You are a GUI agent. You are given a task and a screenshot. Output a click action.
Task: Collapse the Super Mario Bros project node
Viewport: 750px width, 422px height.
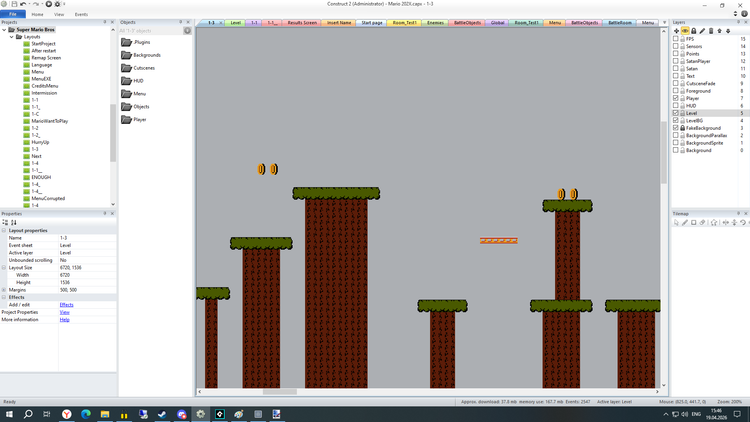[x=4, y=30]
